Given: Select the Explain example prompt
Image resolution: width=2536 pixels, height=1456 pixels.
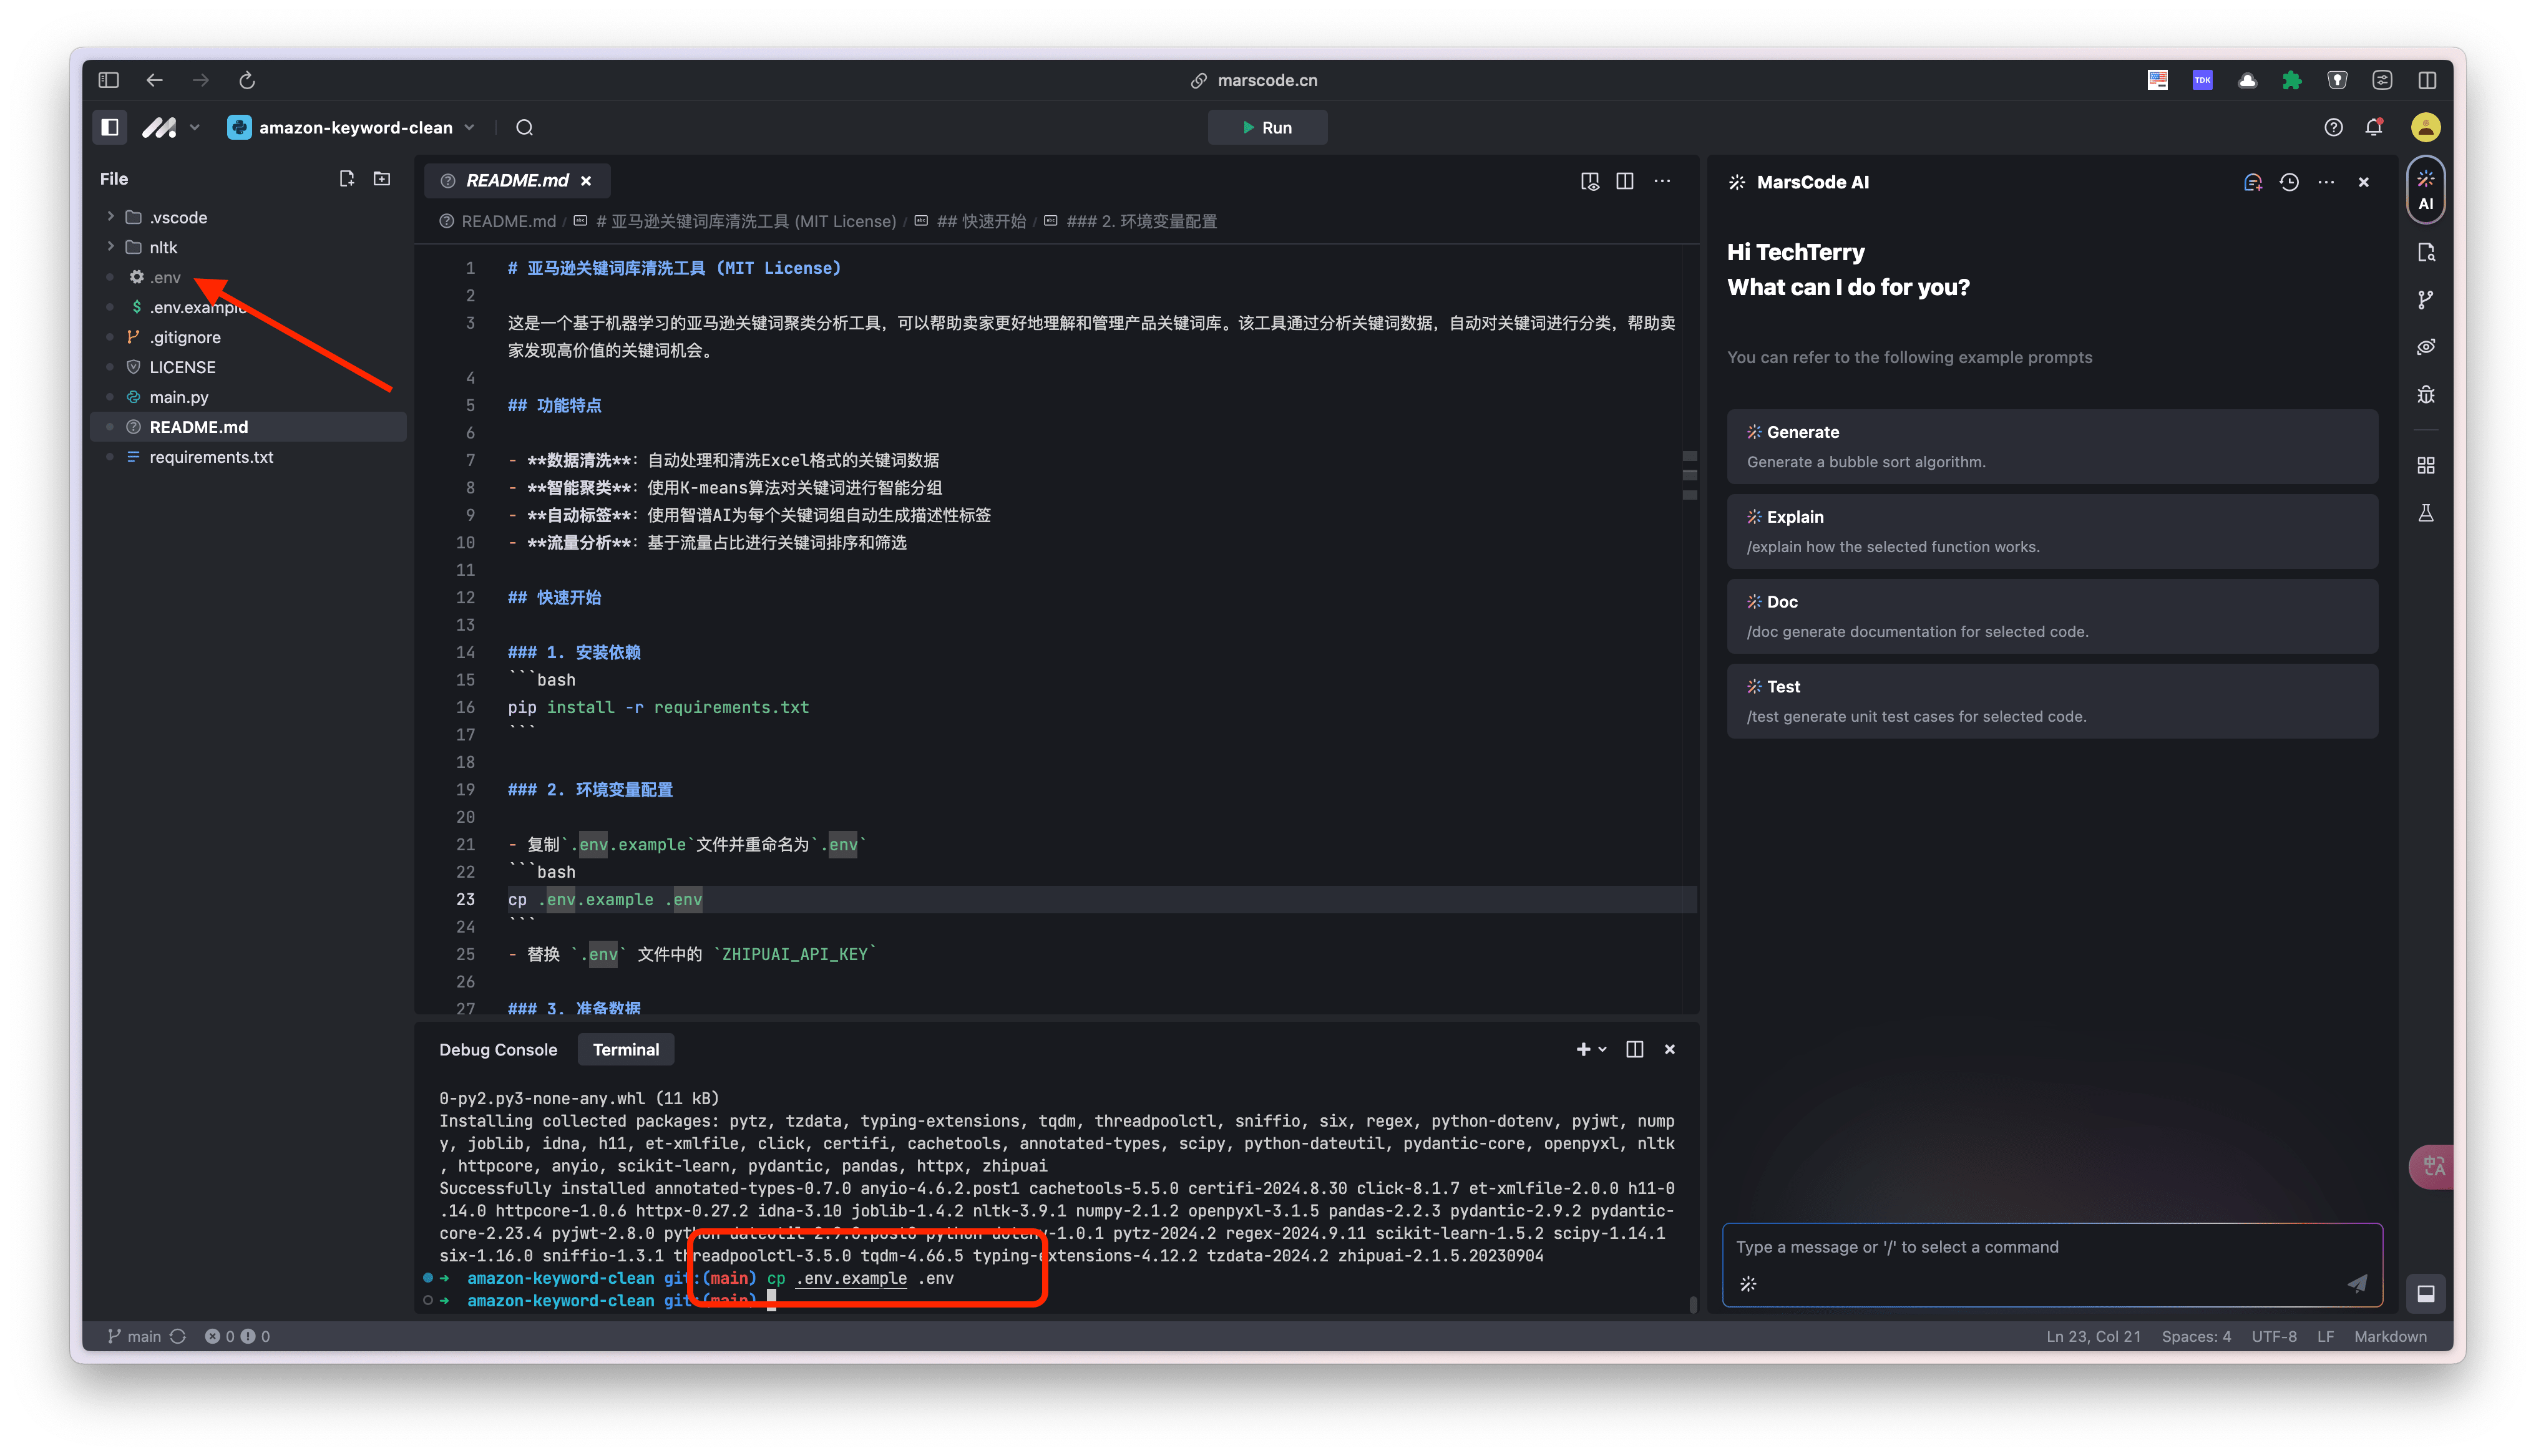Looking at the screenshot, I should tap(2052, 531).
